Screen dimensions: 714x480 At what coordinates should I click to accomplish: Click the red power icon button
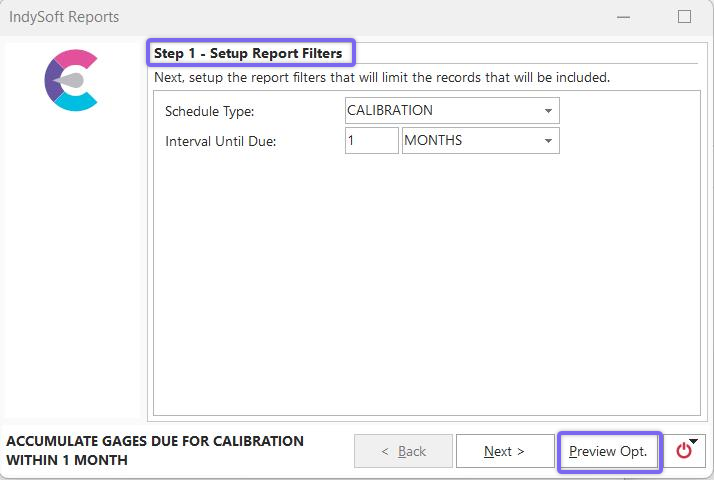[x=683, y=452]
